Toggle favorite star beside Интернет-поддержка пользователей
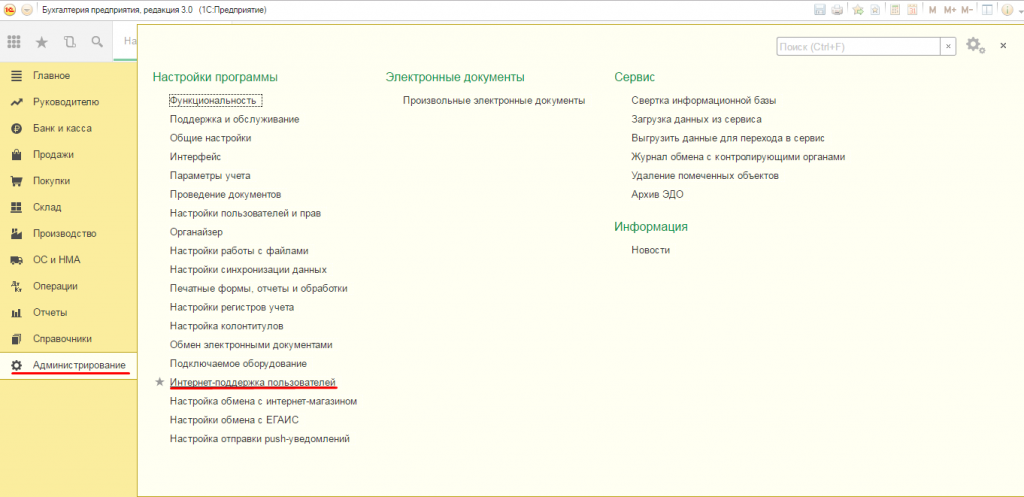This screenshot has height=497, width=1024. pyautogui.click(x=159, y=382)
